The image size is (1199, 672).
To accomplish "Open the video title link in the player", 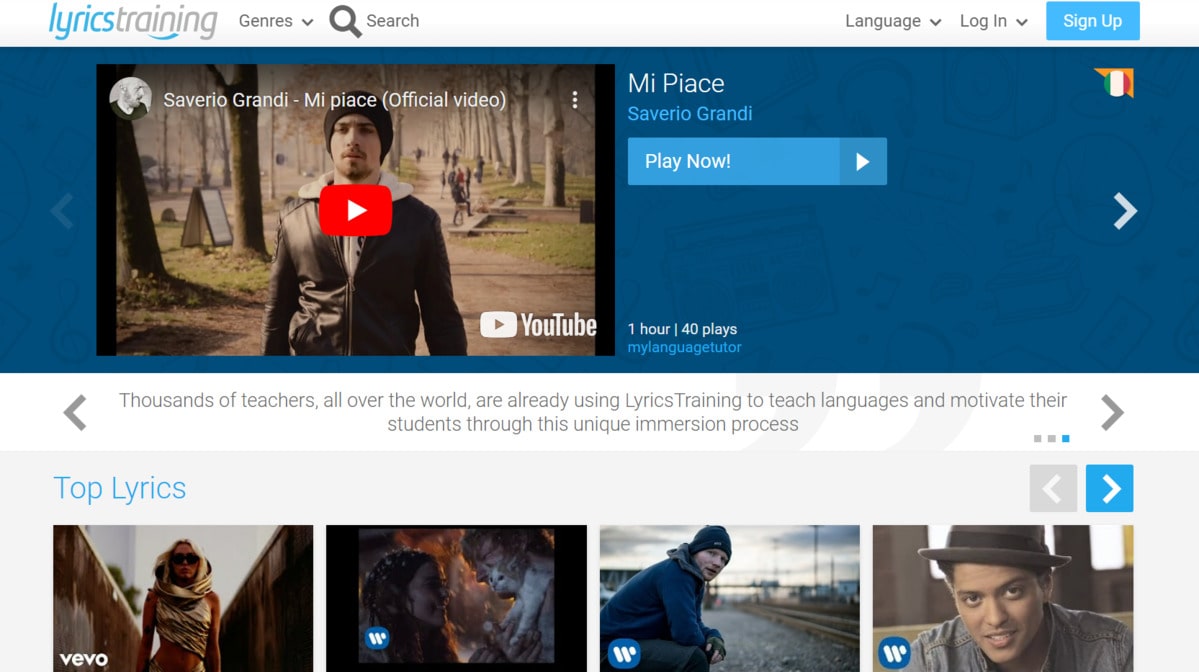I will pos(335,100).
